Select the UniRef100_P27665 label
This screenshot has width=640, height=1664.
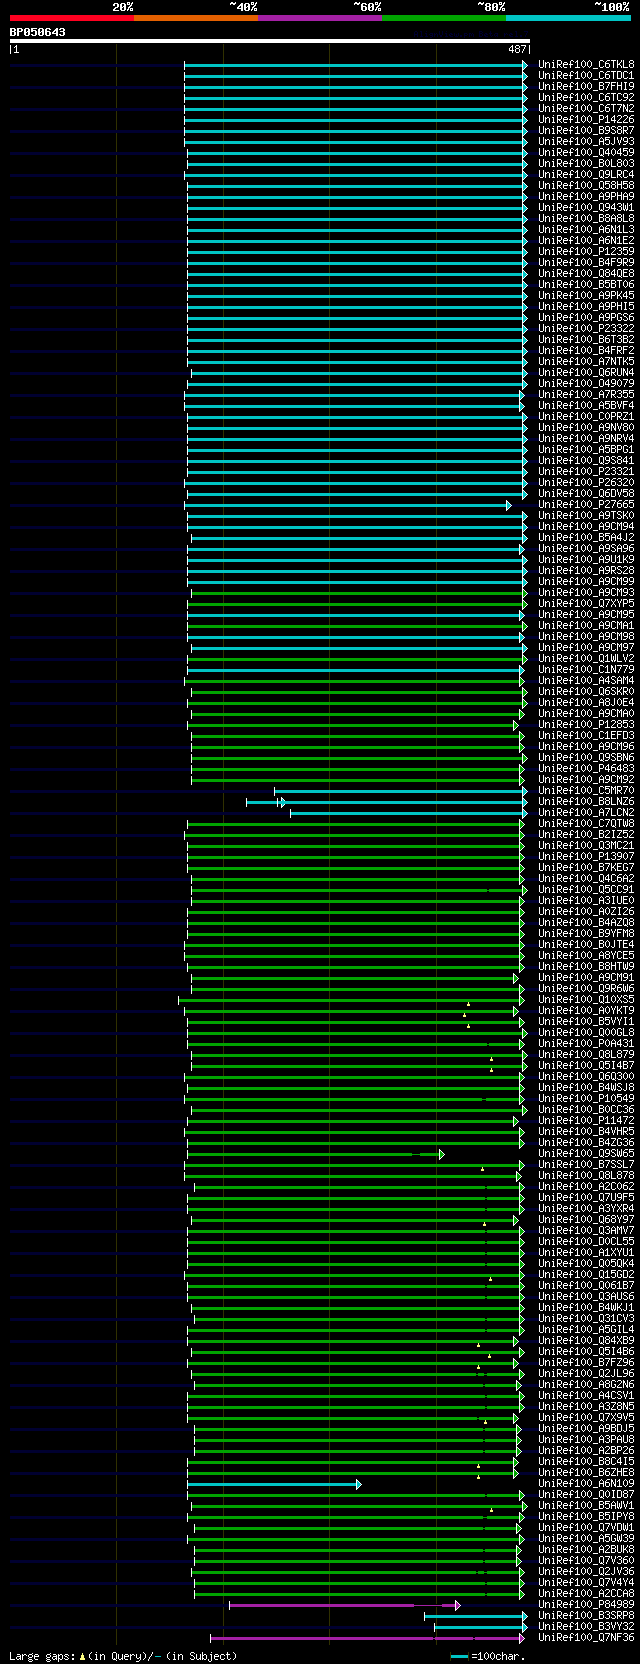pos(586,504)
